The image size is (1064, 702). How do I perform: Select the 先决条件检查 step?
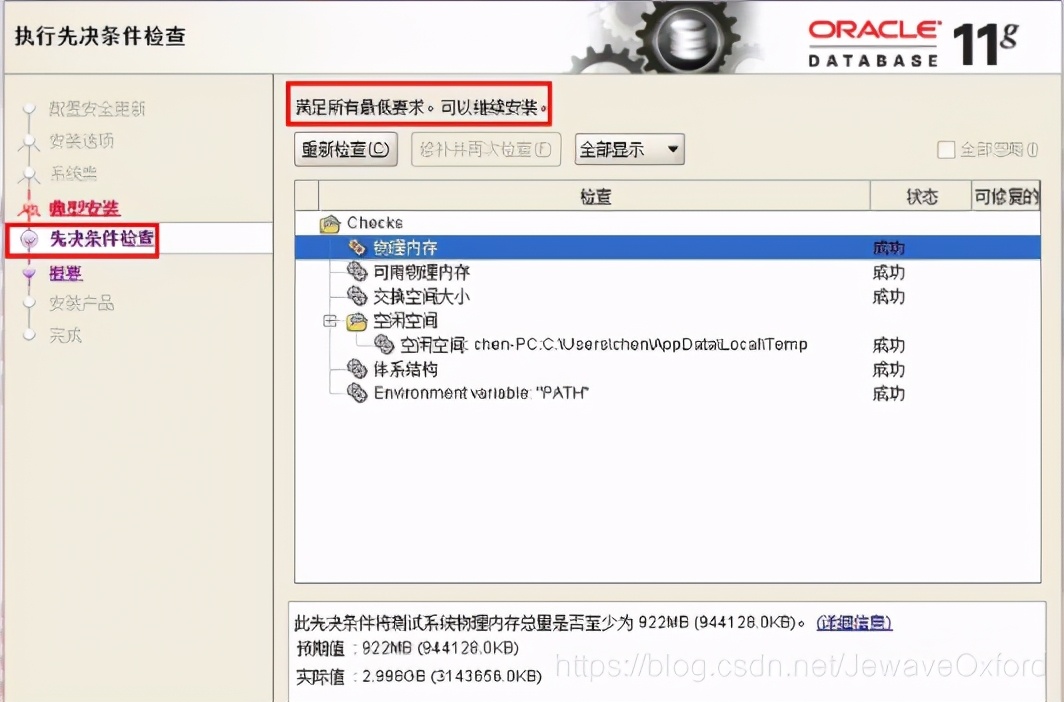[102, 239]
